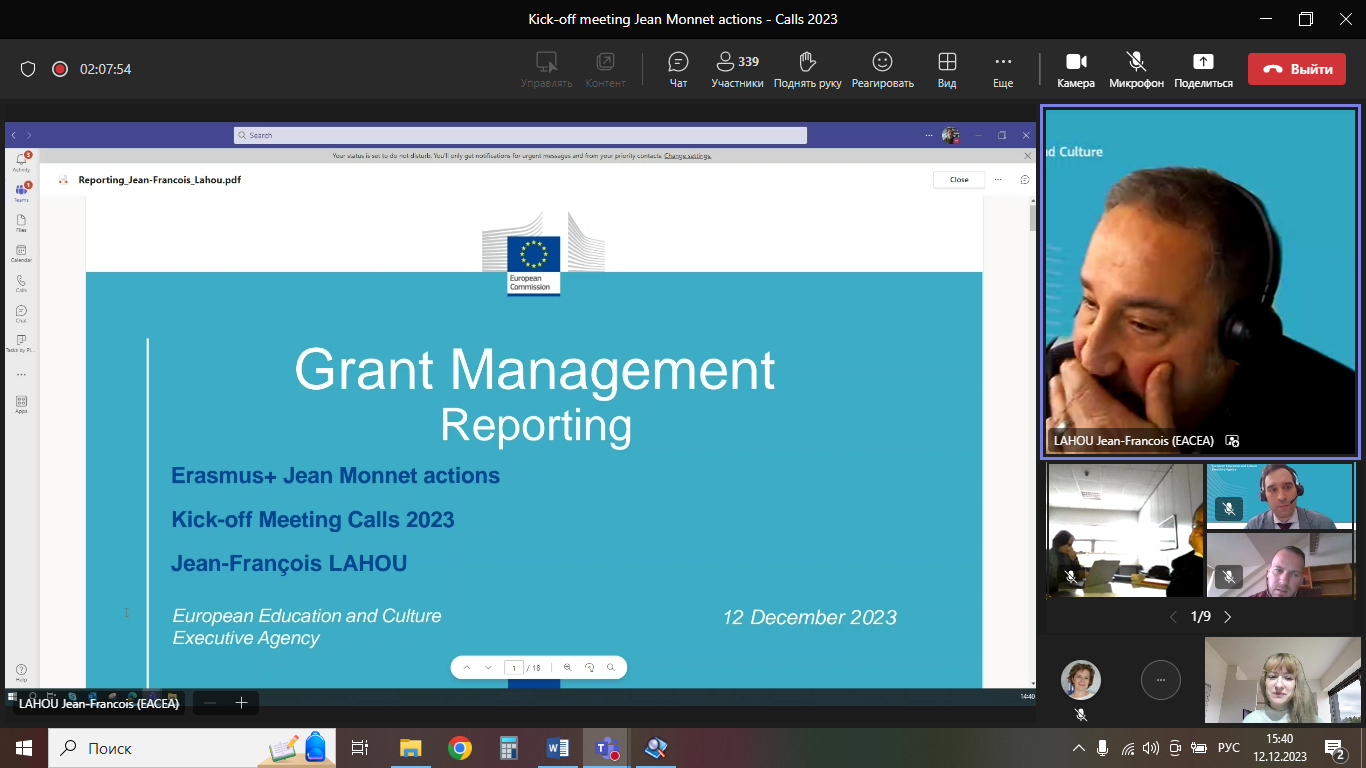Unmute the microphone (Микрофон)
Viewport: 1366px width, 768px height.
pyautogui.click(x=1136, y=70)
